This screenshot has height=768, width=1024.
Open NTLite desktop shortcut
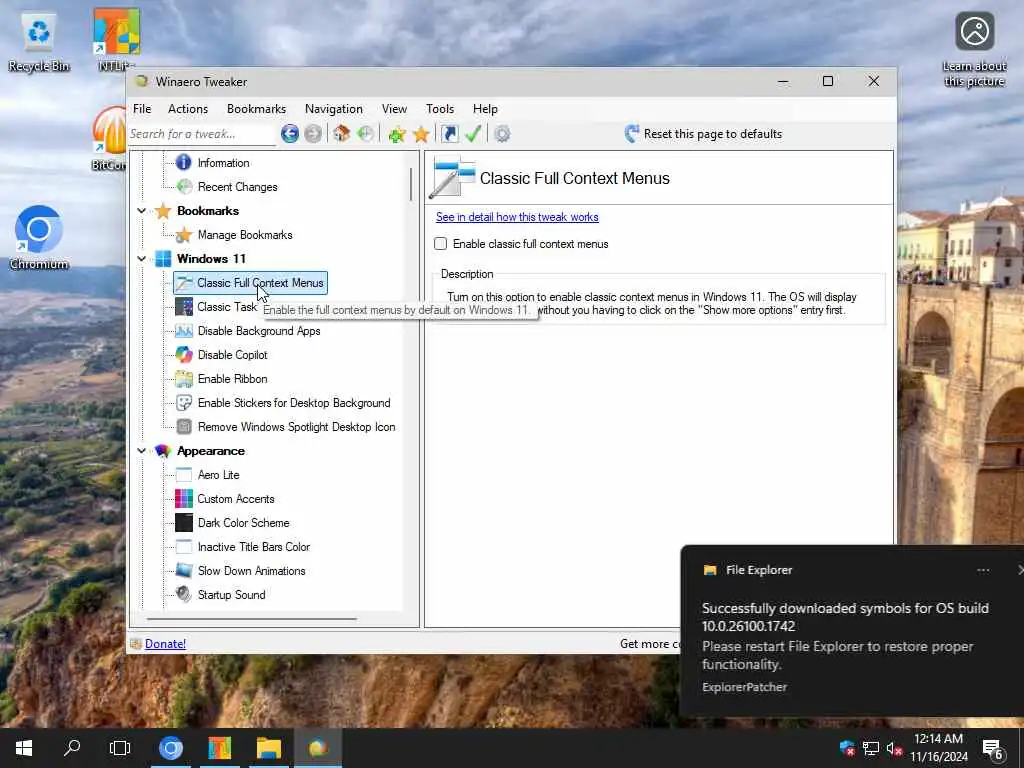(116, 40)
